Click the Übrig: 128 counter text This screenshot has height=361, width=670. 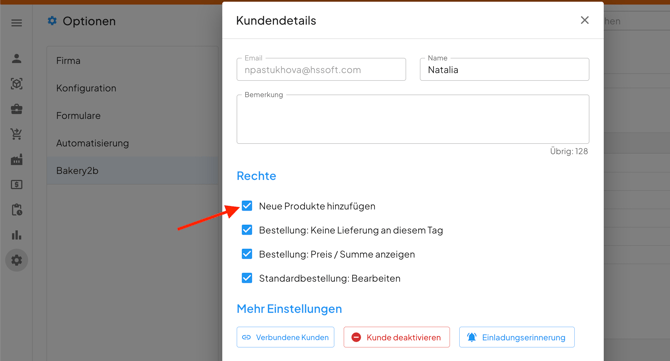point(569,151)
